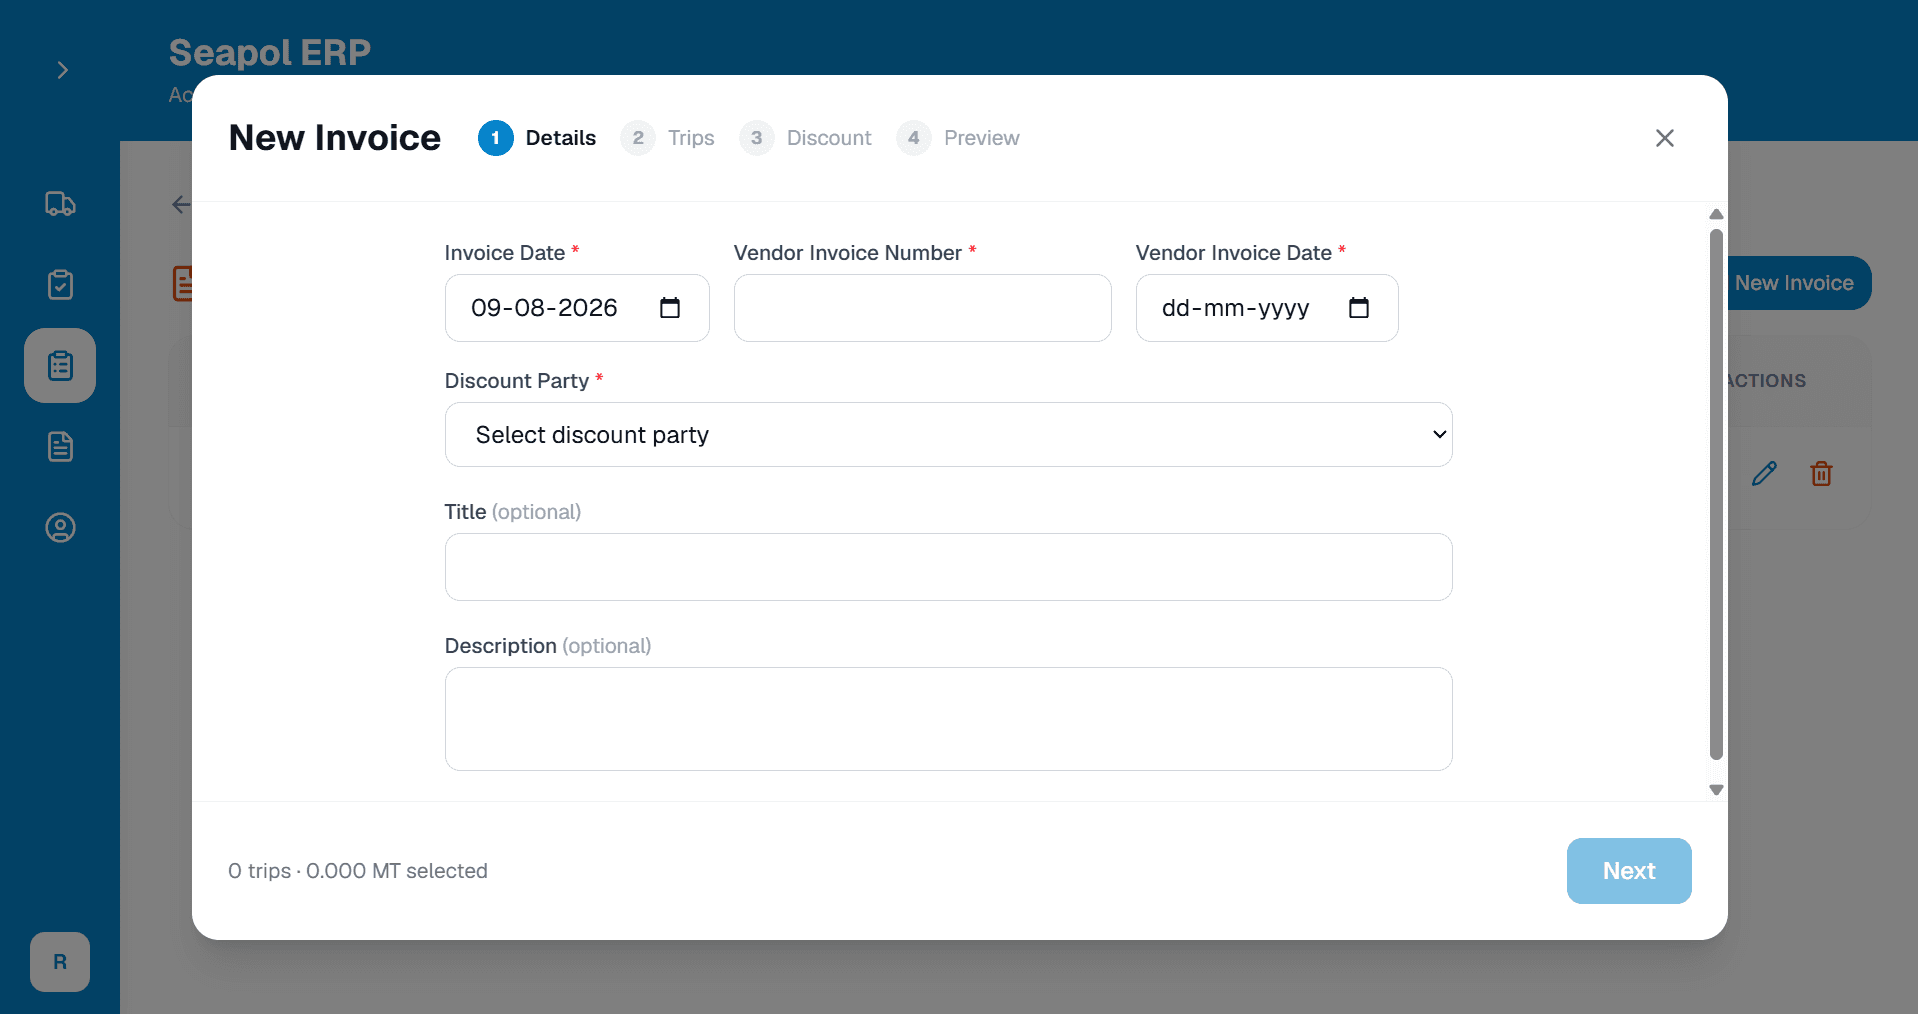The image size is (1918, 1014).
Task: Open the user profile icon in sidebar
Action: 60,527
